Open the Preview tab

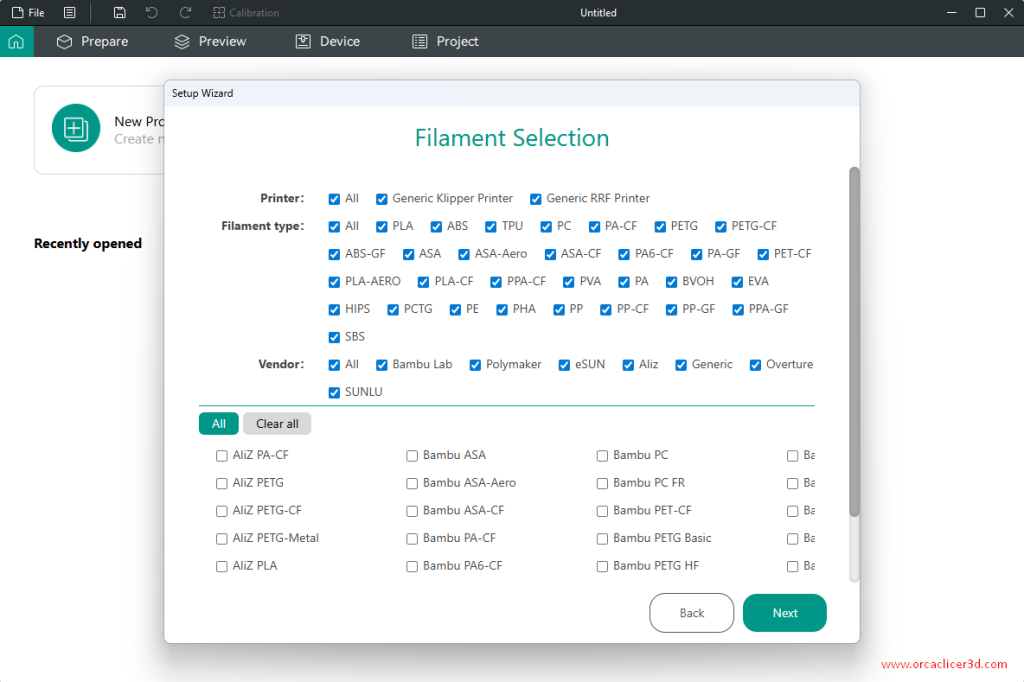[x=210, y=42]
